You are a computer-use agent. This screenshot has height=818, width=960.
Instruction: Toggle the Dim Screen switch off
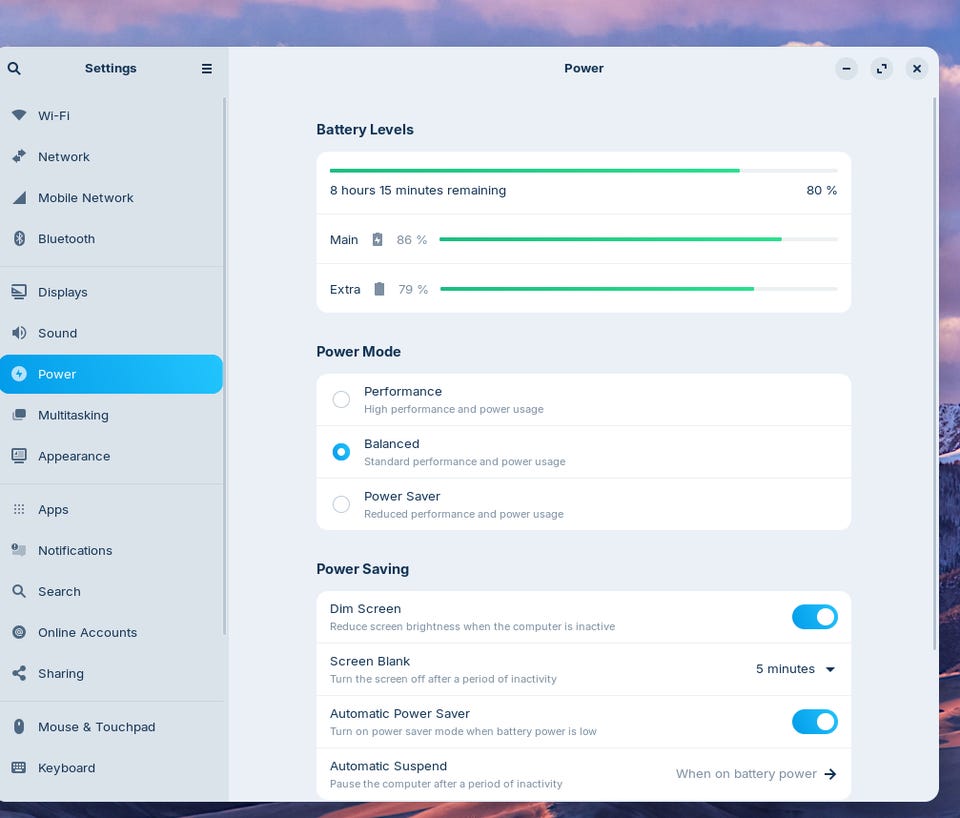coord(814,617)
